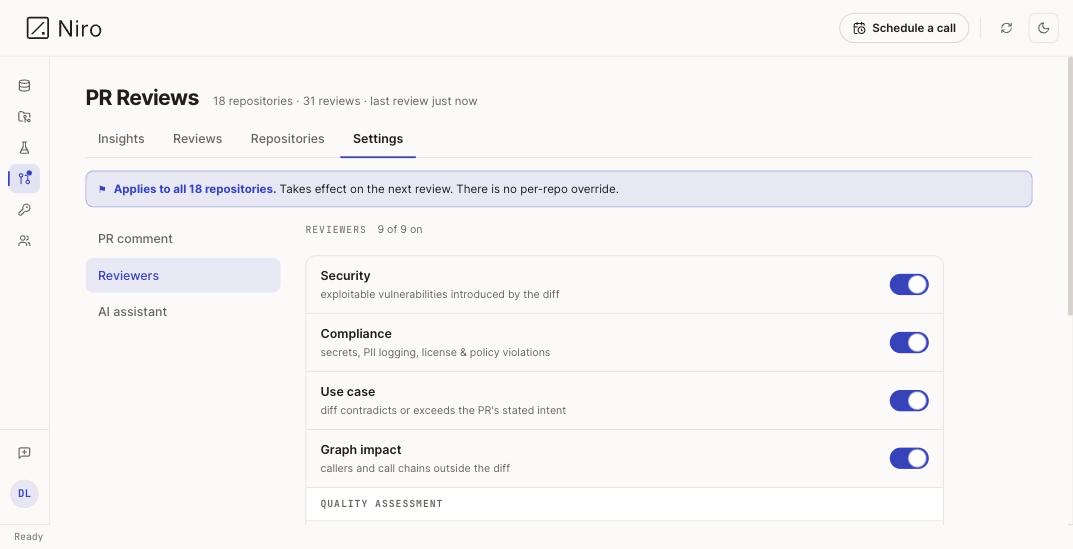
Task: Click 'Applies to all 18 repositories.' text
Action: point(195,189)
